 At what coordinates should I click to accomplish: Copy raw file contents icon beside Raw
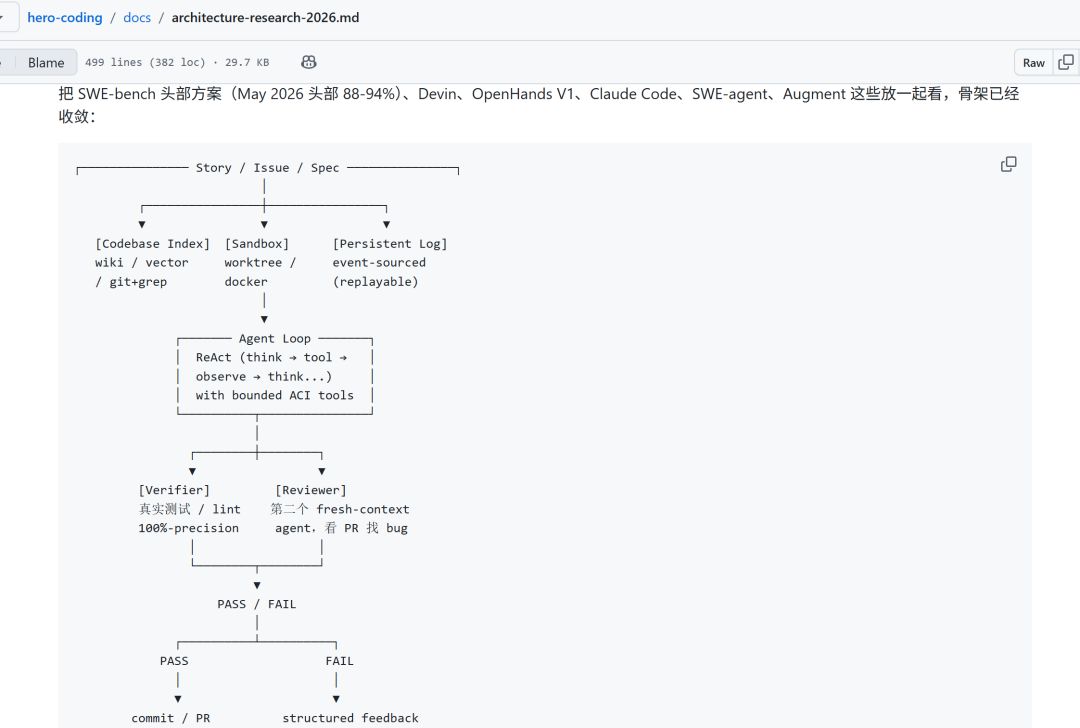pyautogui.click(x=1066, y=63)
